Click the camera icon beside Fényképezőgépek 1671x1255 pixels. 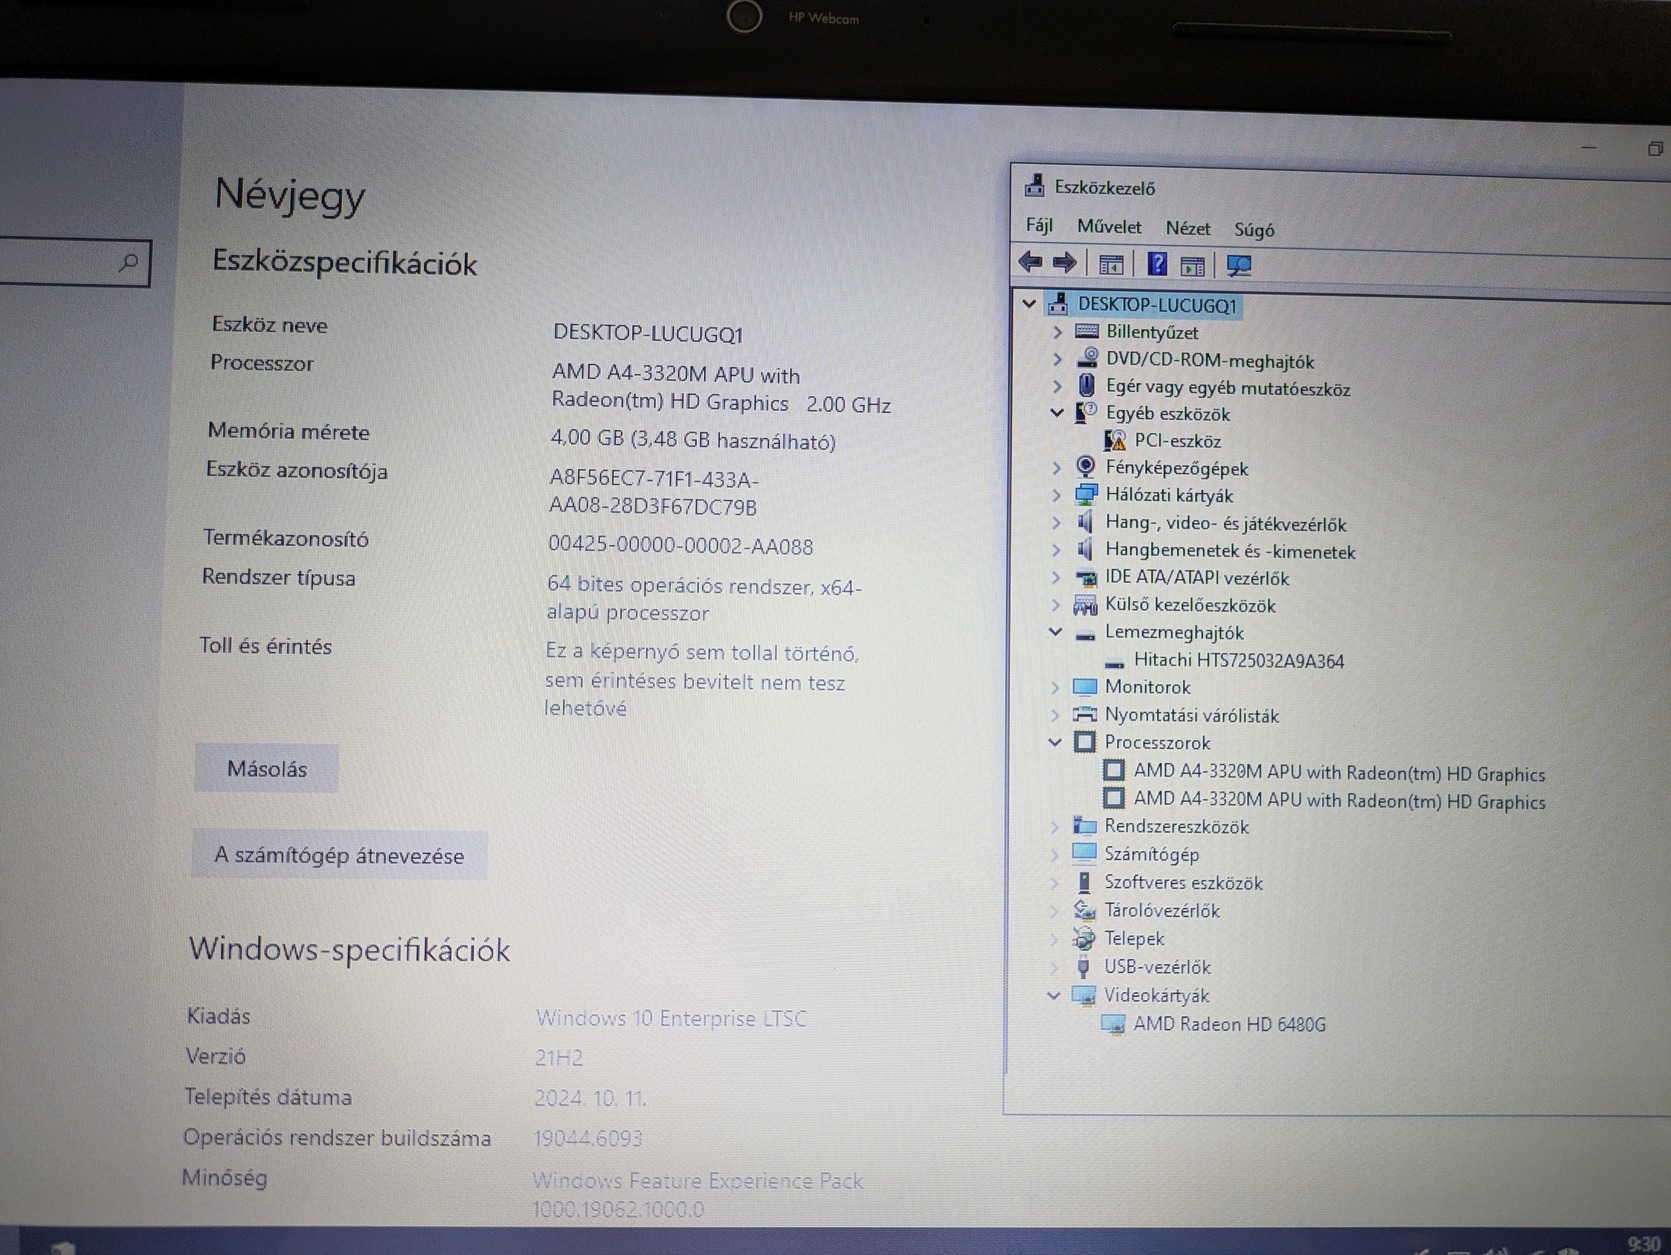(1086, 466)
